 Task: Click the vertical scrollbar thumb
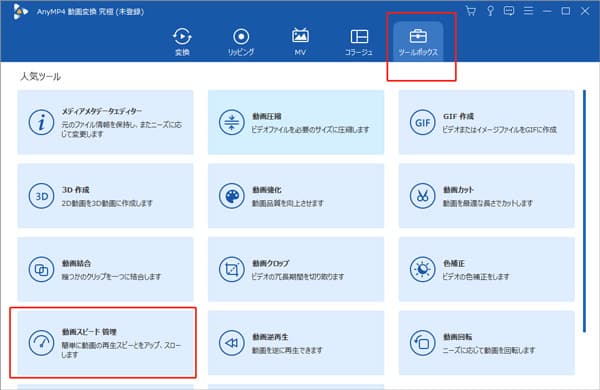point(584,211)
